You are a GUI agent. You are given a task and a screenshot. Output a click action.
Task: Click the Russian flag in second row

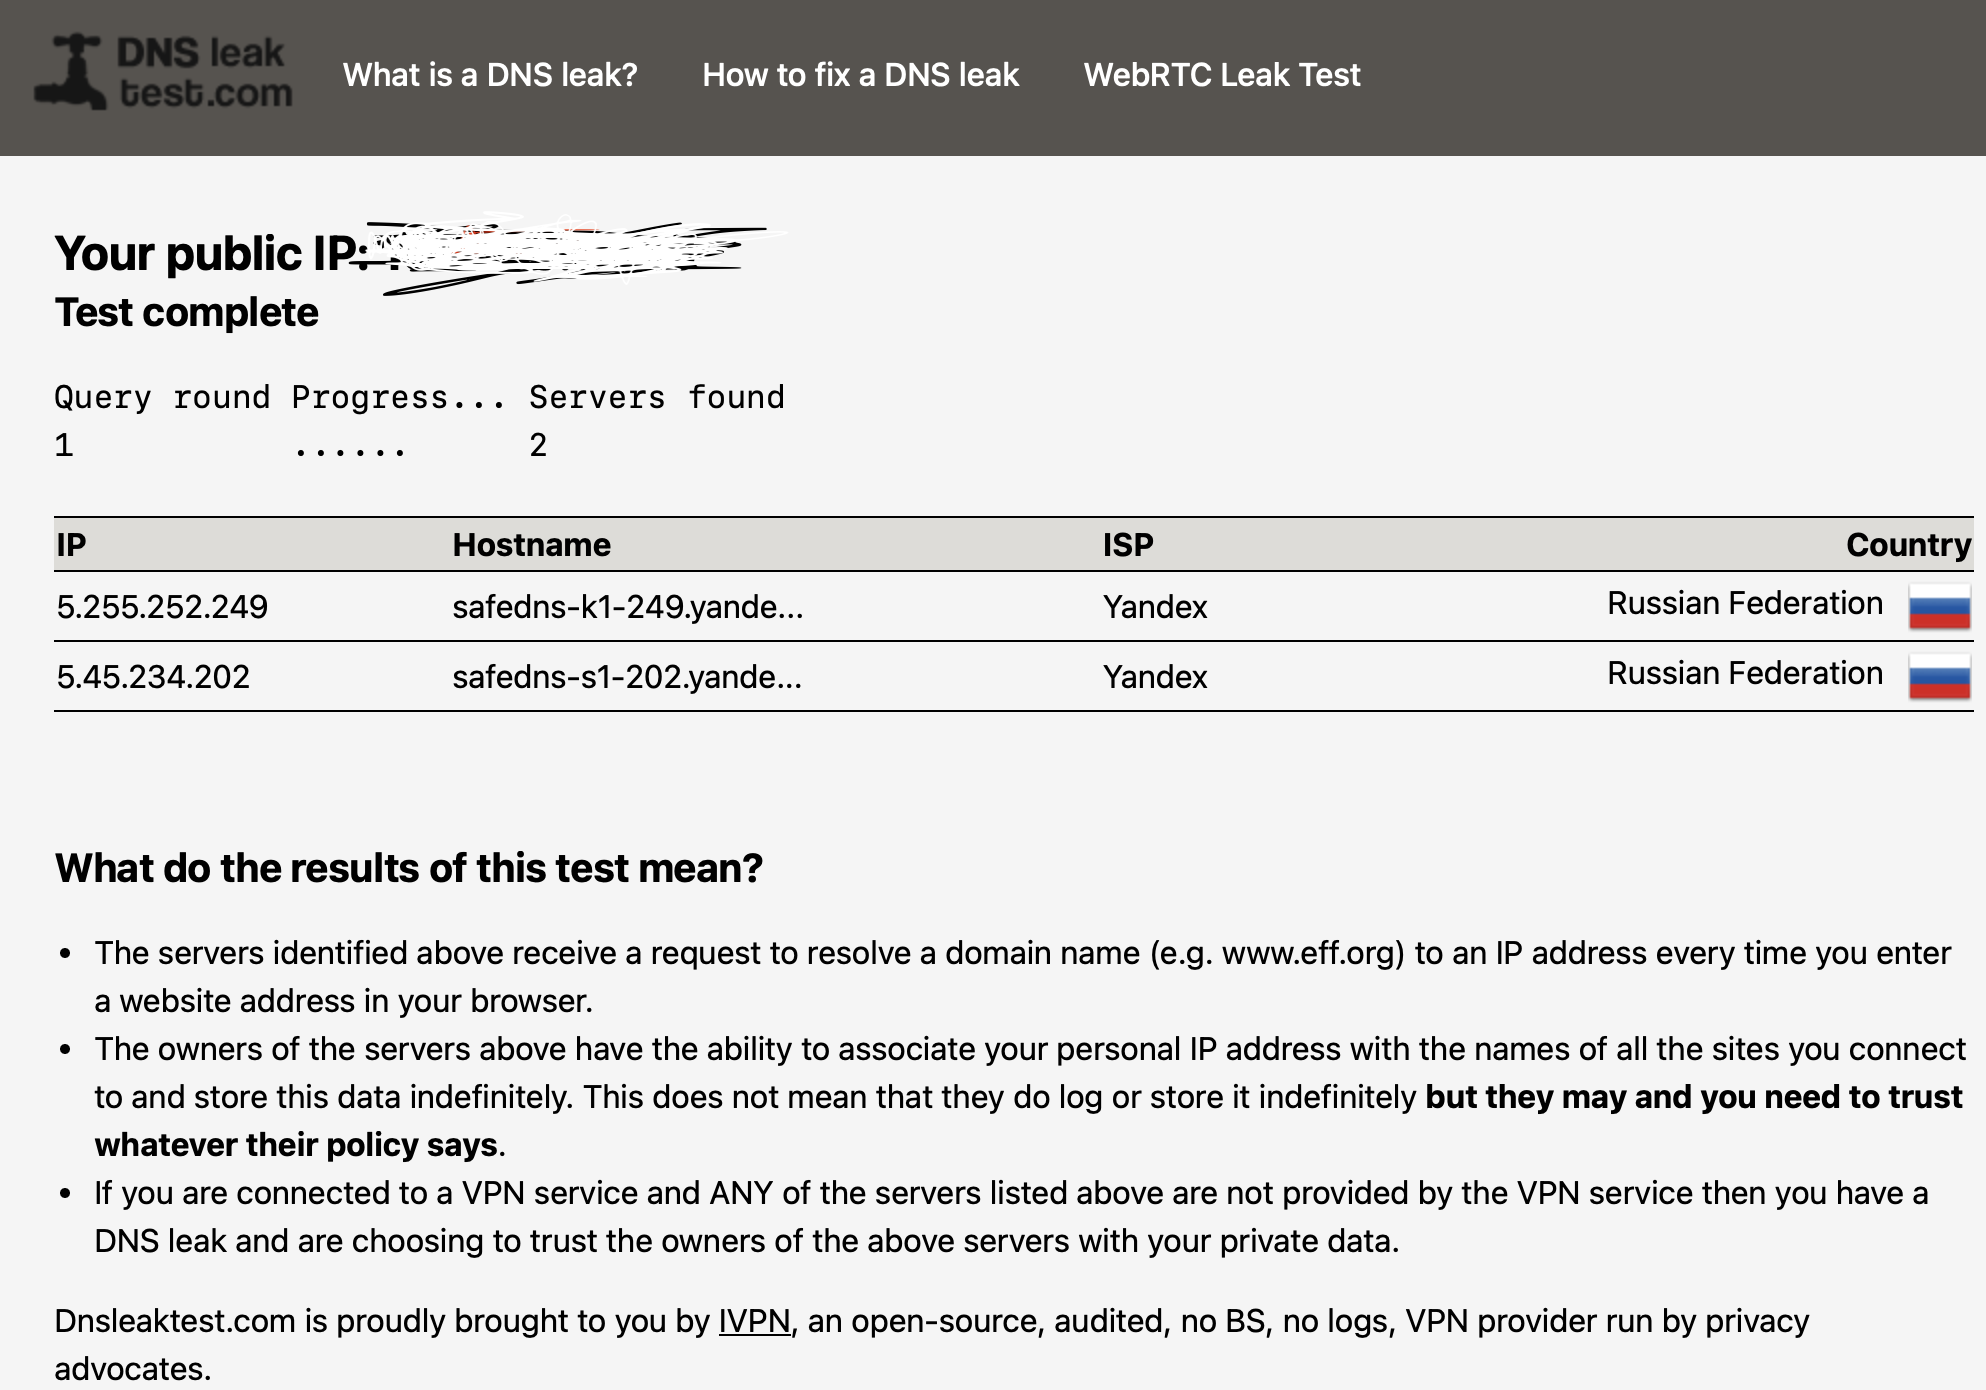point(1938,677)
